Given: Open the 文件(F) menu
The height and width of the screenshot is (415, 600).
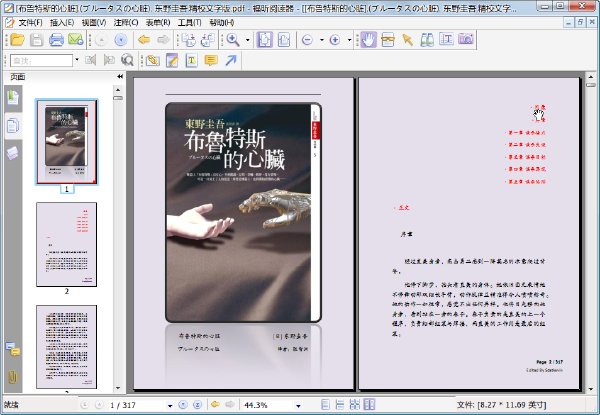Looking at the screenshot, I should (30, 23).
